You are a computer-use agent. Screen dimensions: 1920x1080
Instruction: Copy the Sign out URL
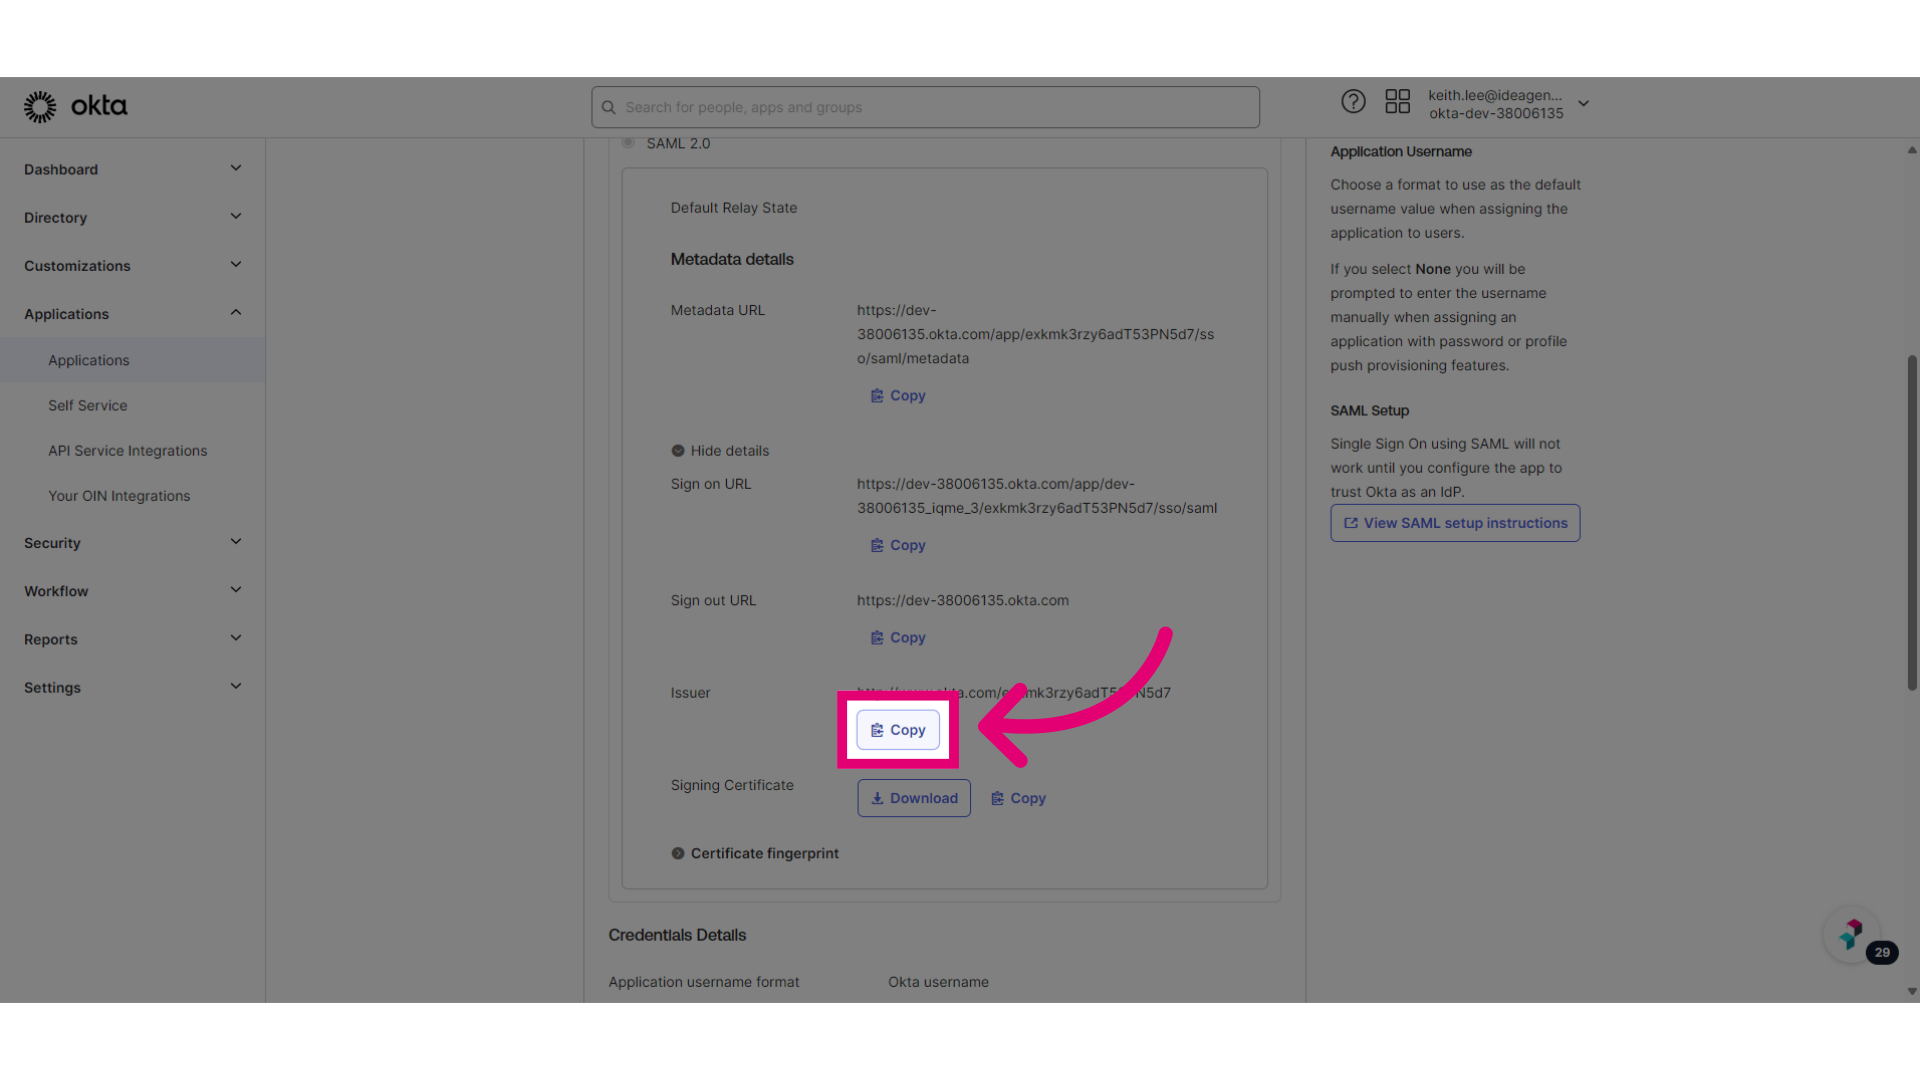pos(898,638)
